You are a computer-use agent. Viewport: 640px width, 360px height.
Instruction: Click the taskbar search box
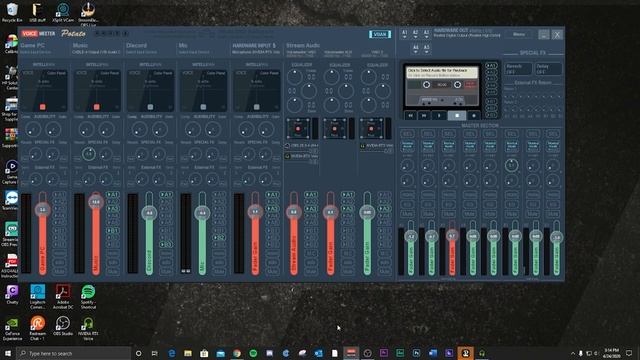click(74, 353)
